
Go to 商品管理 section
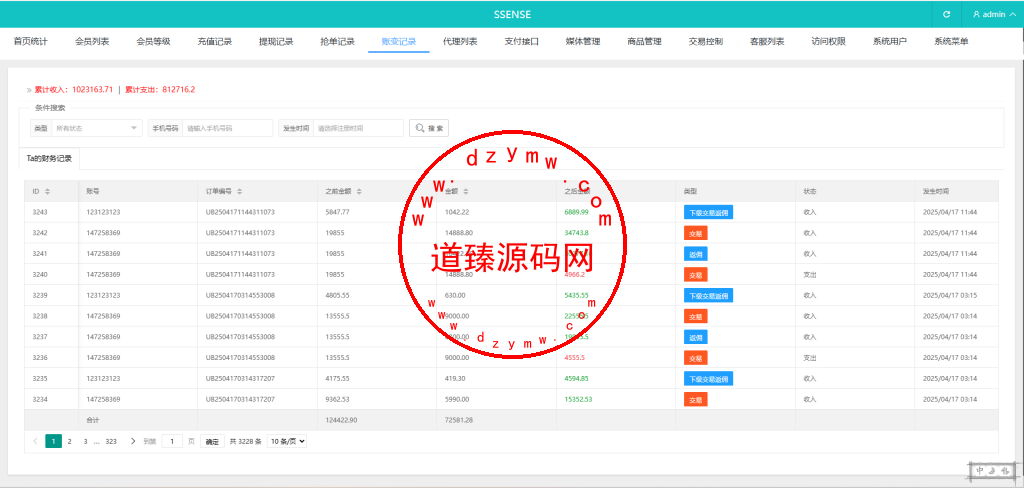pos(645,42)
